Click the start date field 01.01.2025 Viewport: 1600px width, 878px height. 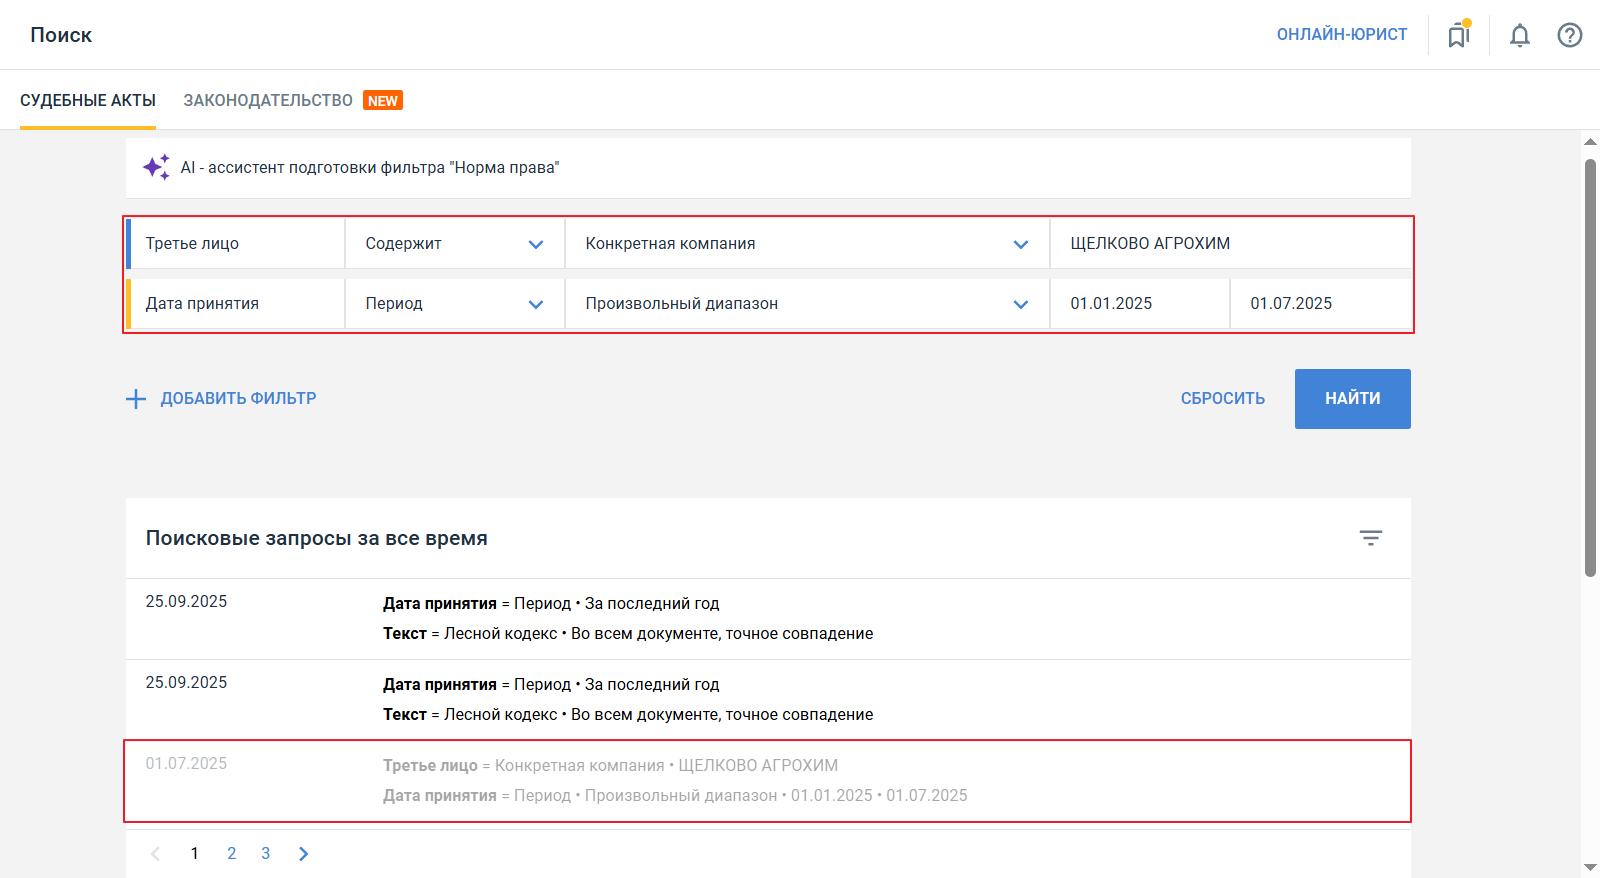pyautogui.click(x=1138, y=304)
